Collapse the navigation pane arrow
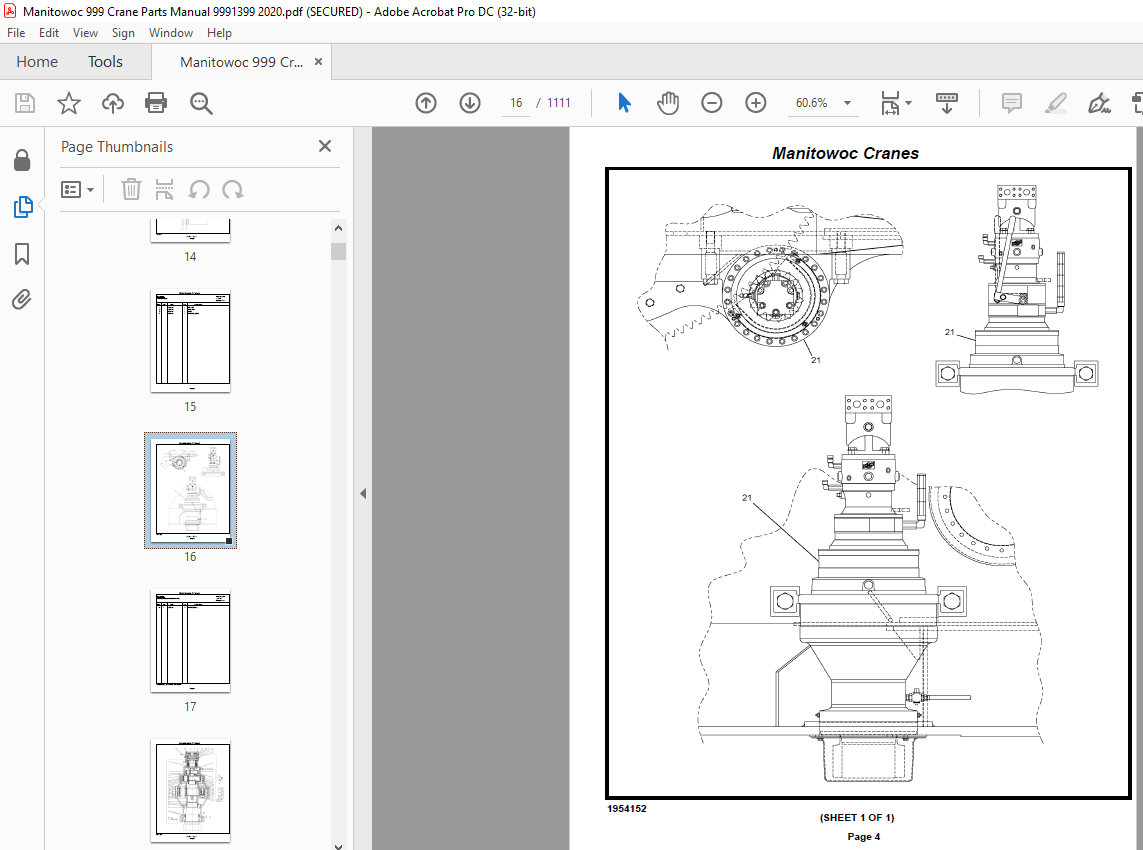 click(x=363, y=494)
